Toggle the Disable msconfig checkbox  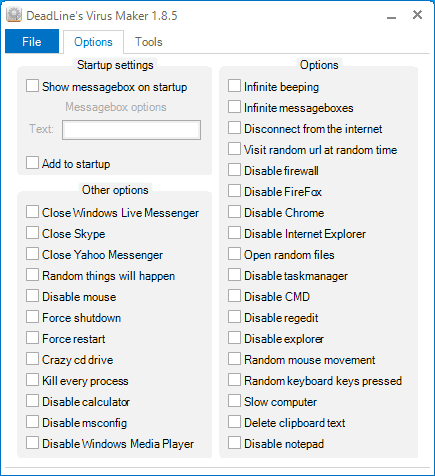(32, 422)
